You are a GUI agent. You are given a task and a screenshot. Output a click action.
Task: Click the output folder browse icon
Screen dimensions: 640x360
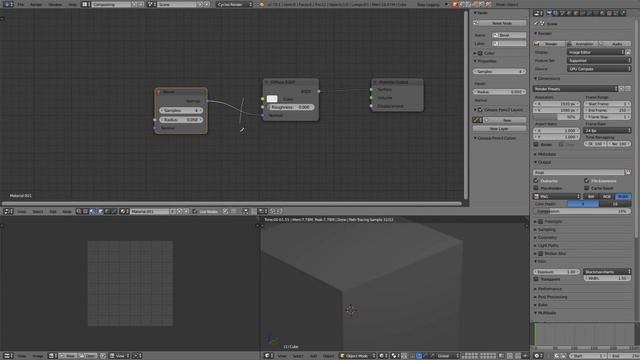coord(628,172)
